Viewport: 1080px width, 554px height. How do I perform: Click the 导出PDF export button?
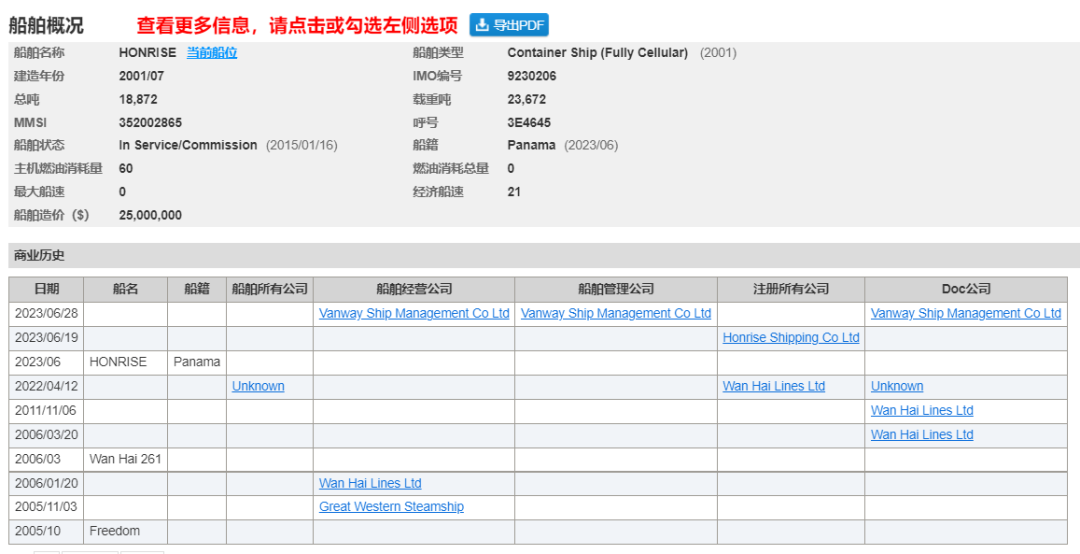tap(509, 25)
